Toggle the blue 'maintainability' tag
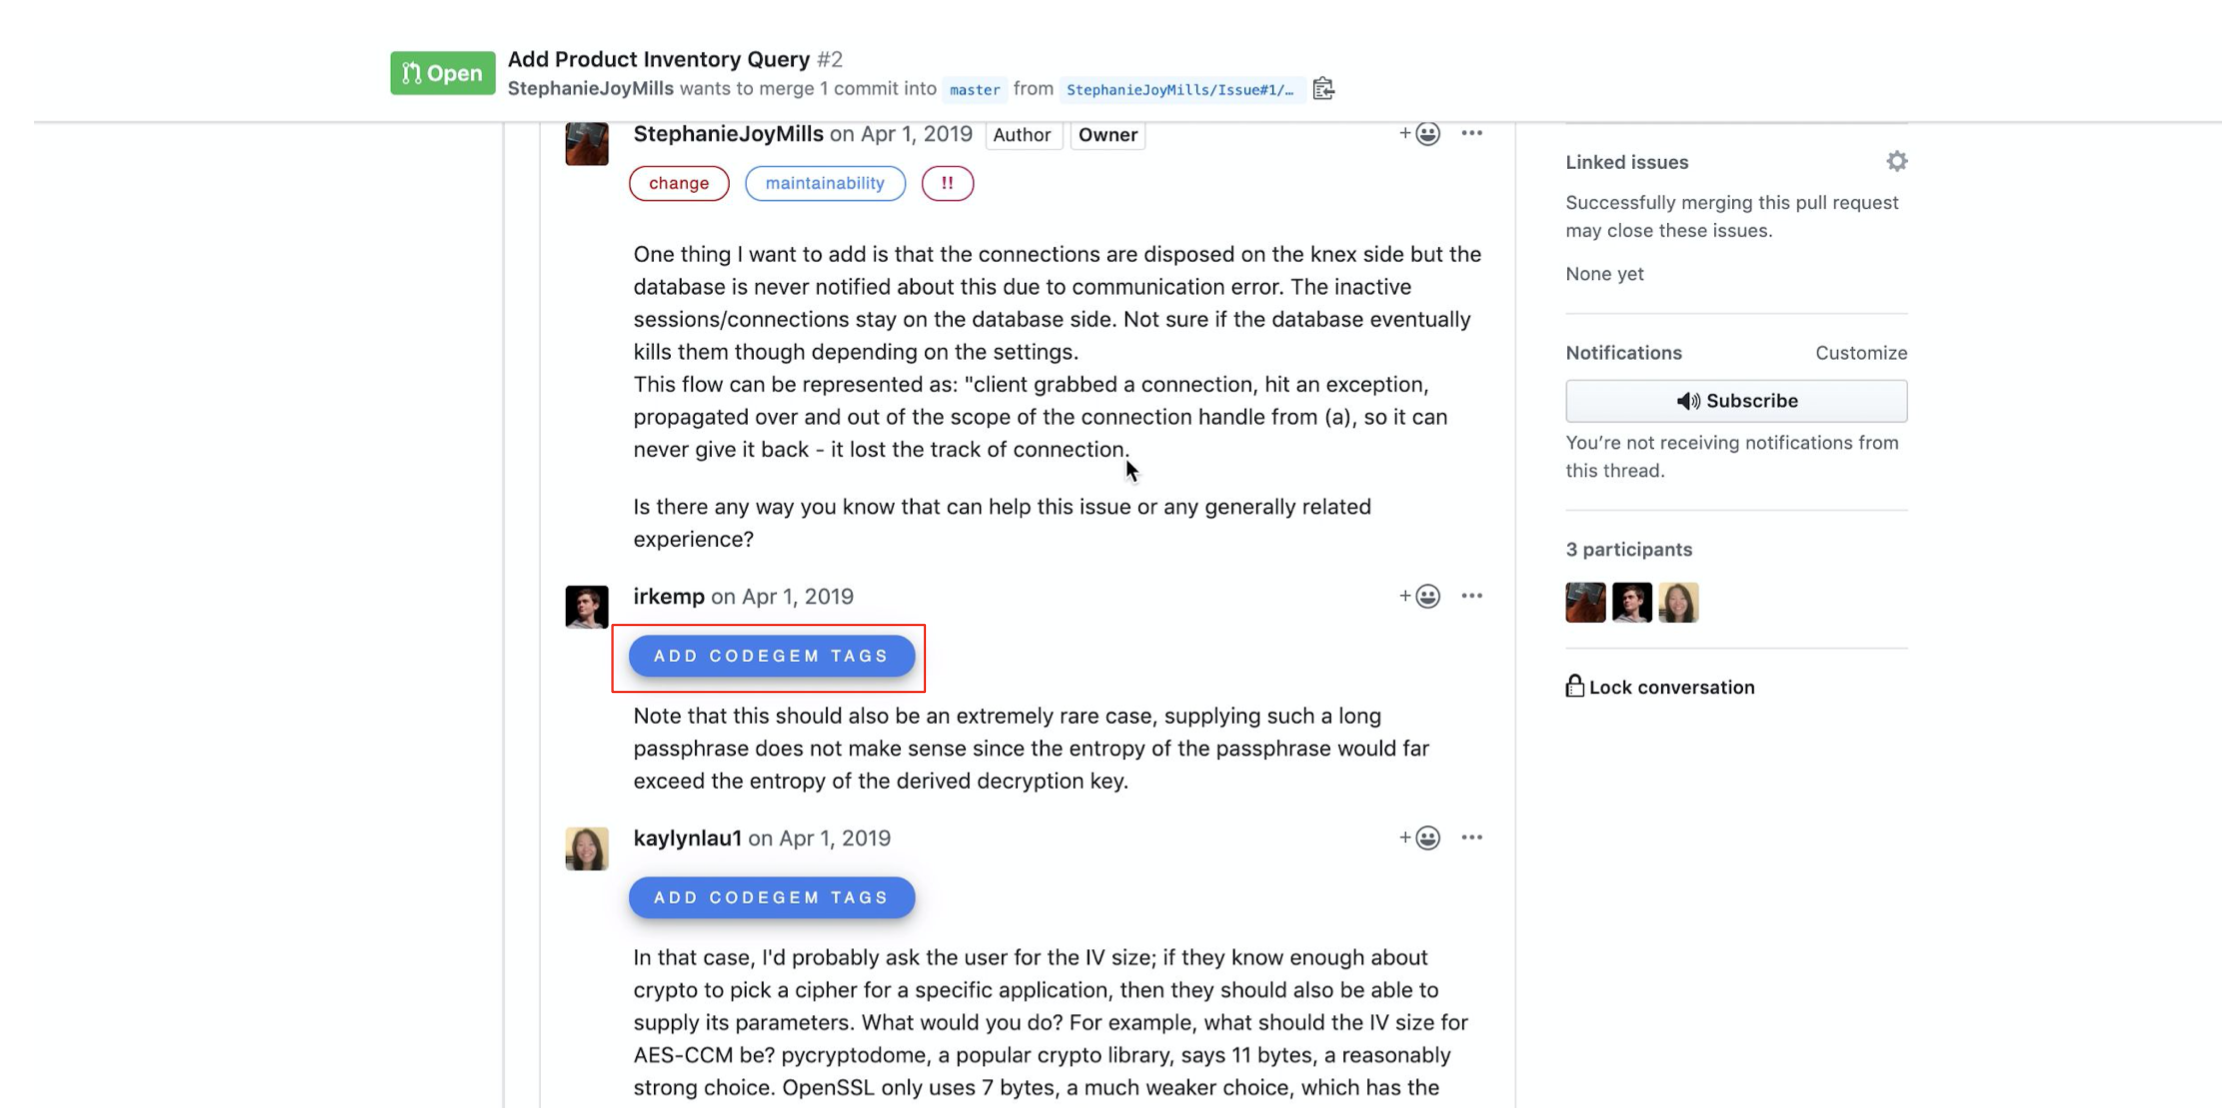The height and width of the screenshot is (1108, 2222). pos(825,183)
